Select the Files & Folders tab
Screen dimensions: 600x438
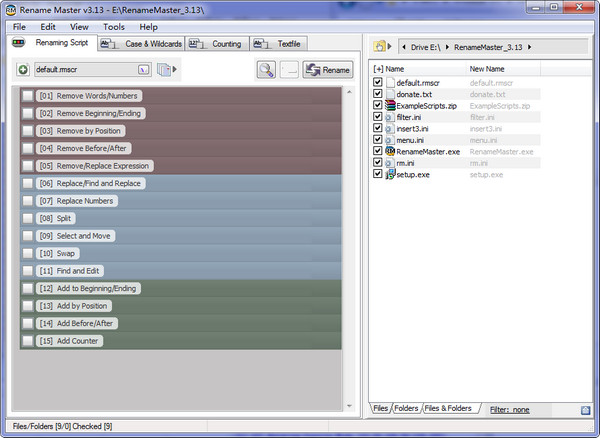[x=448, y=408]
